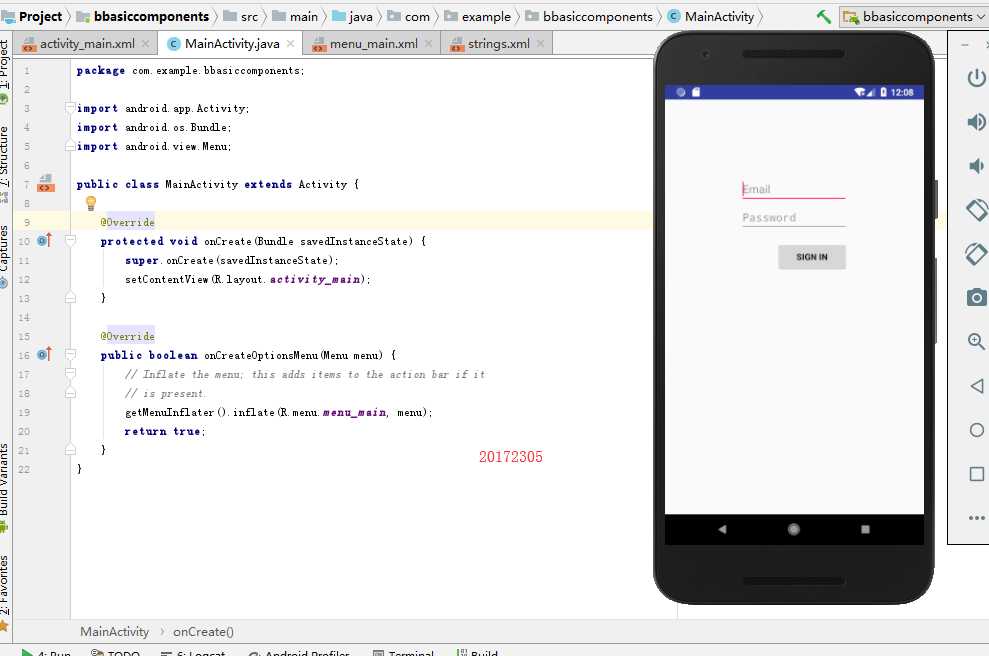This screenshot has height=656, width=989.
Task: Focus the Email input field
Action: [793, 189]
